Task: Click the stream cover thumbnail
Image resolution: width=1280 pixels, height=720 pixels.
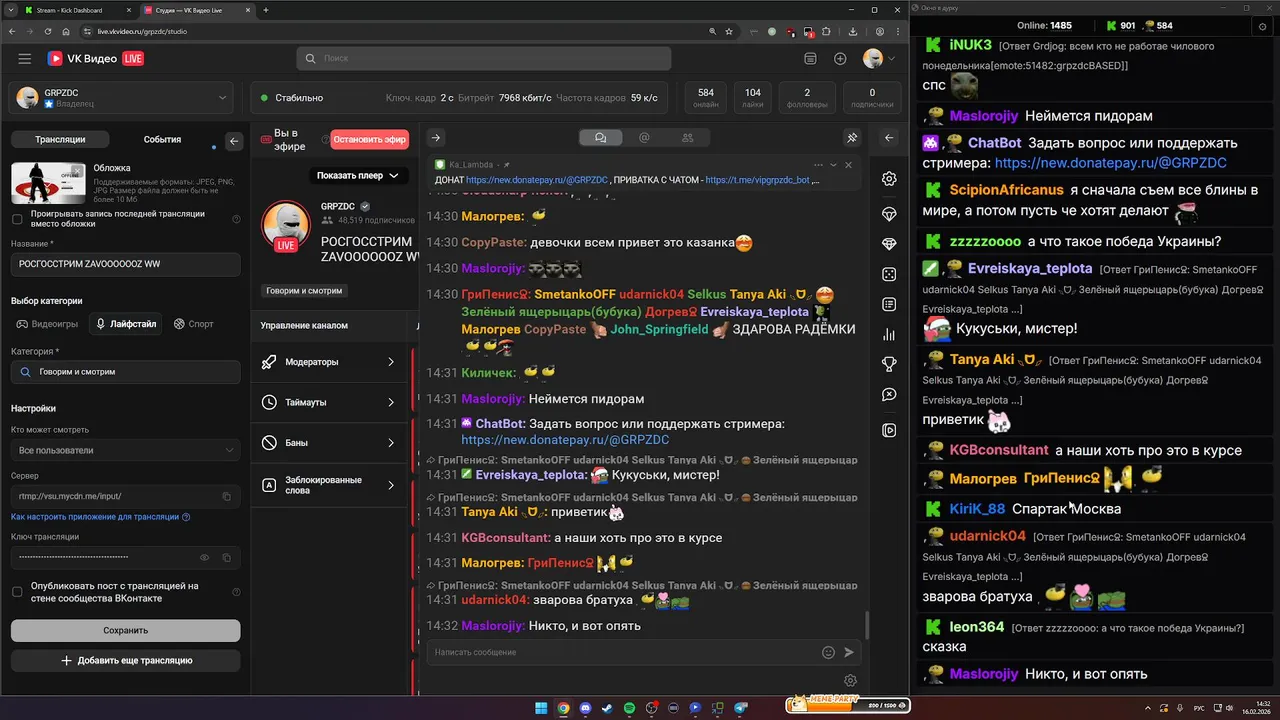Action: coord(48,182)
